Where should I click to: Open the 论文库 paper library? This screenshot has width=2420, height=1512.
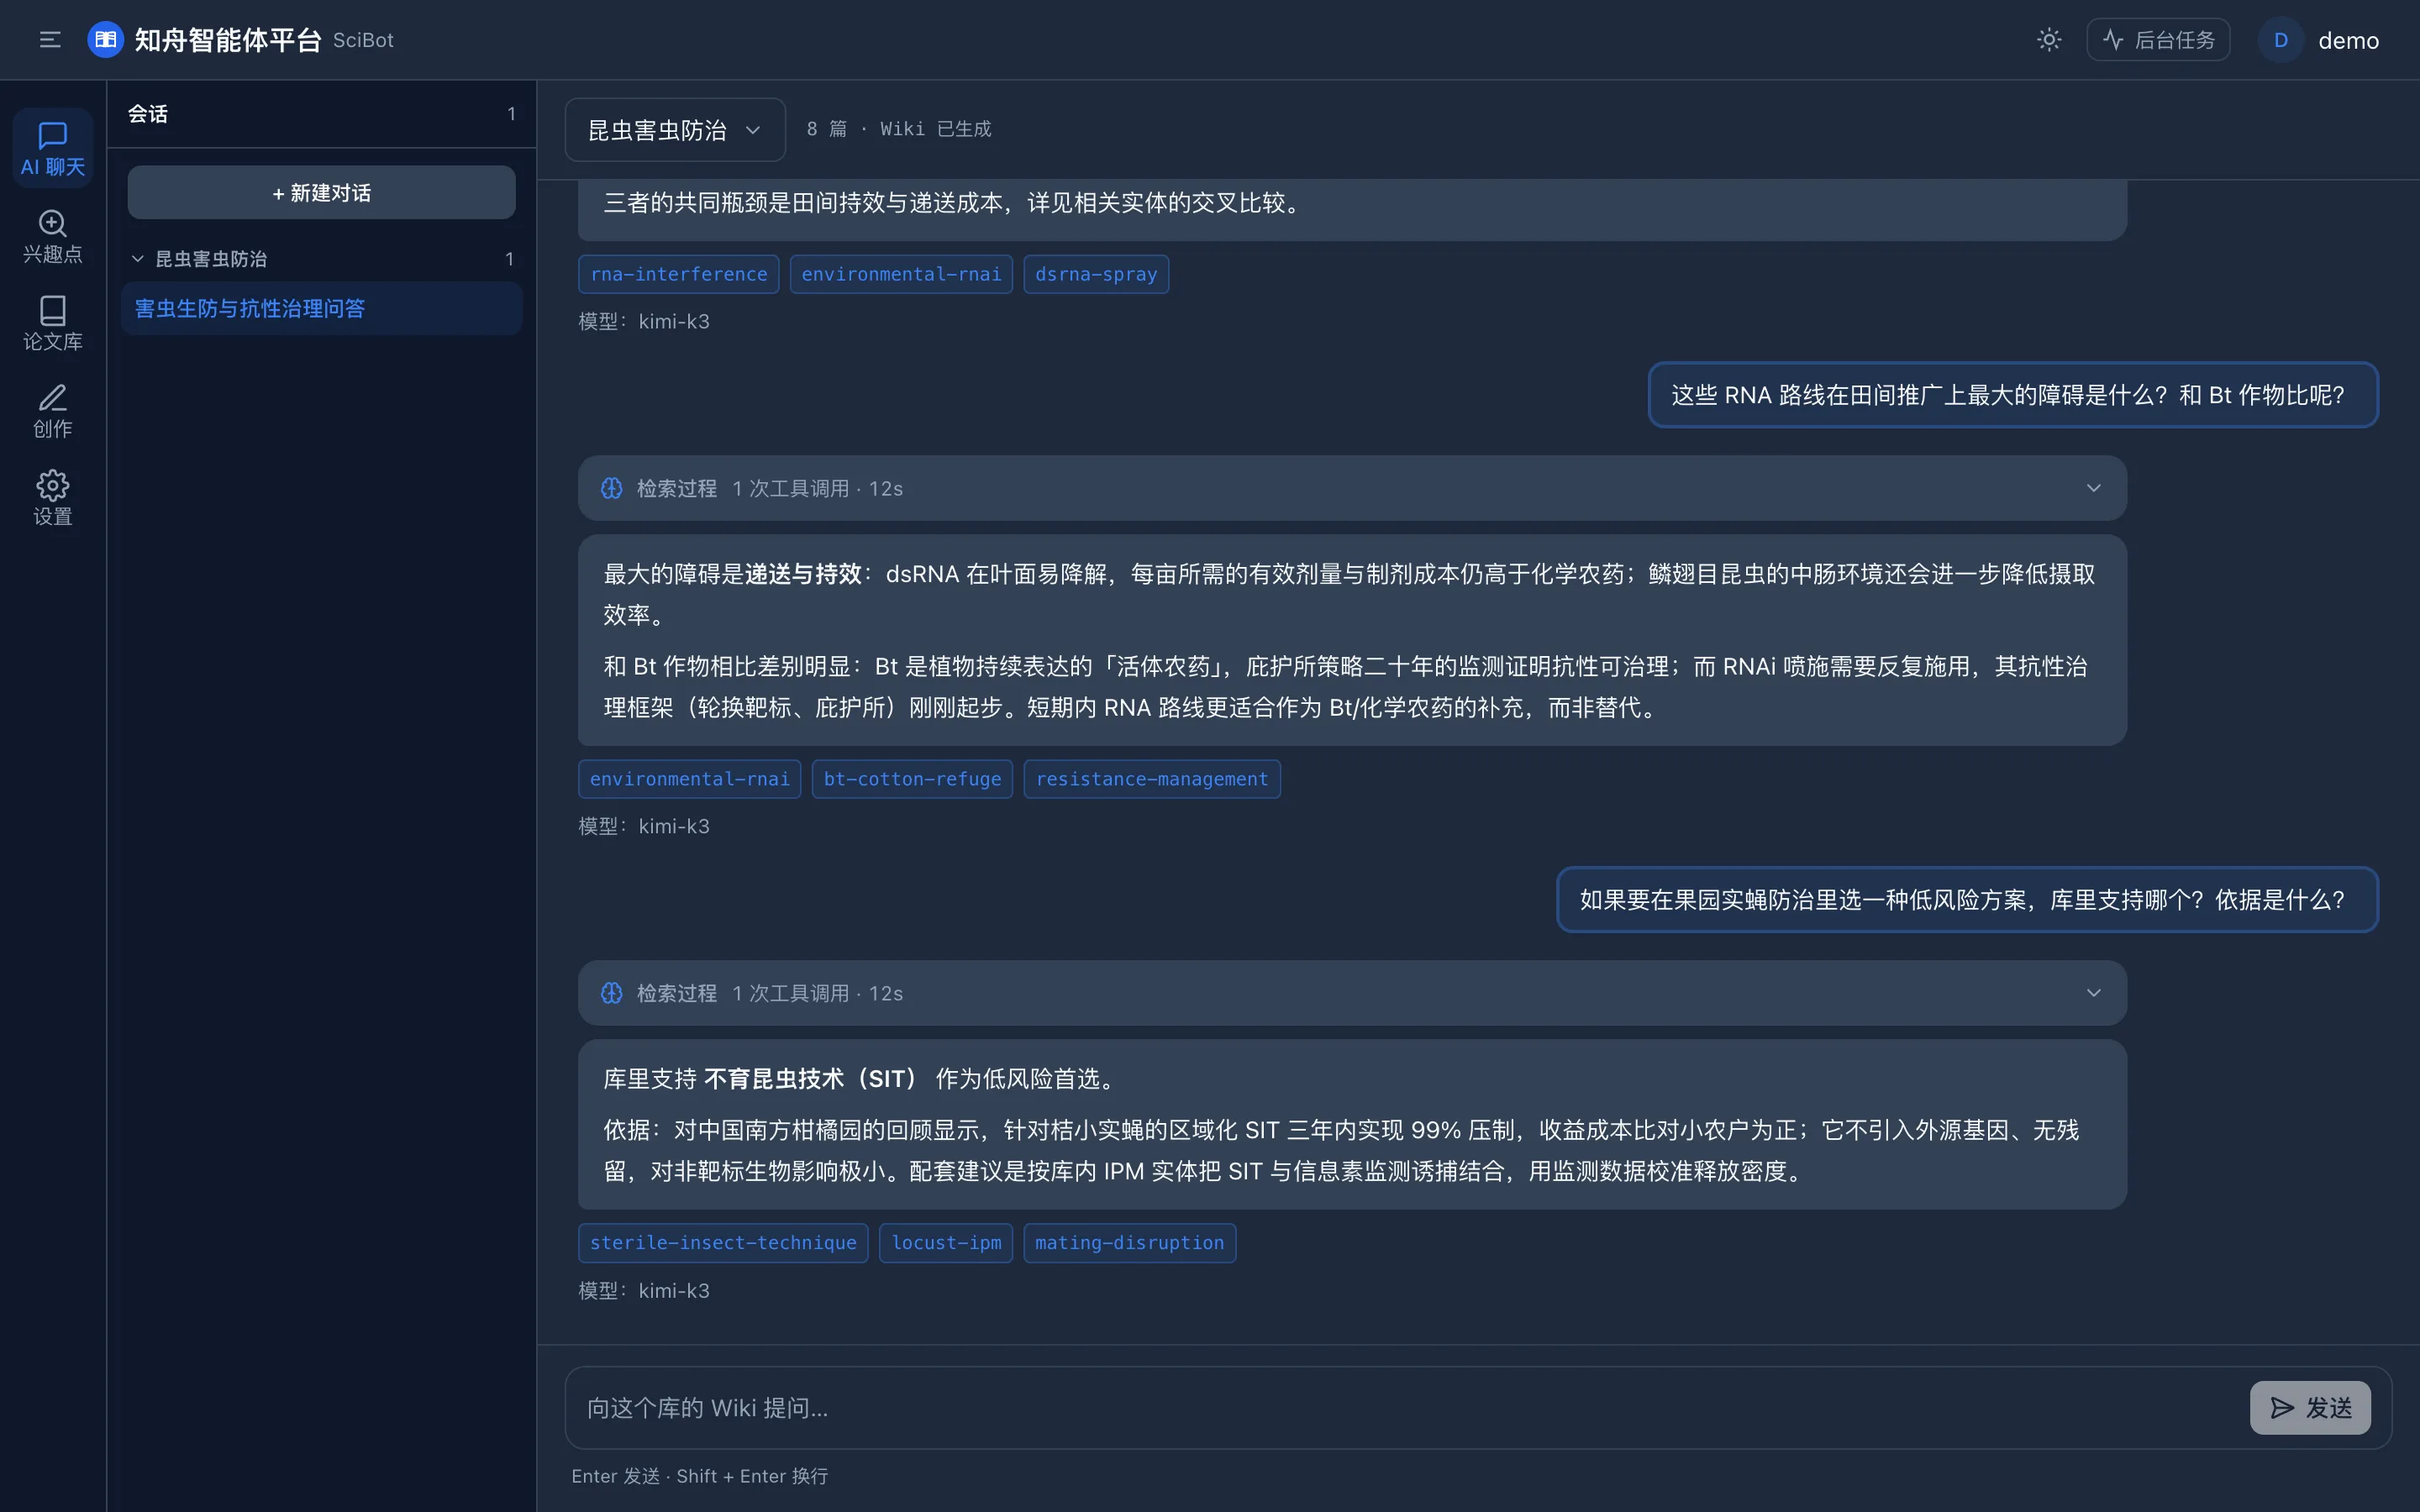click(x=53, y=323)
